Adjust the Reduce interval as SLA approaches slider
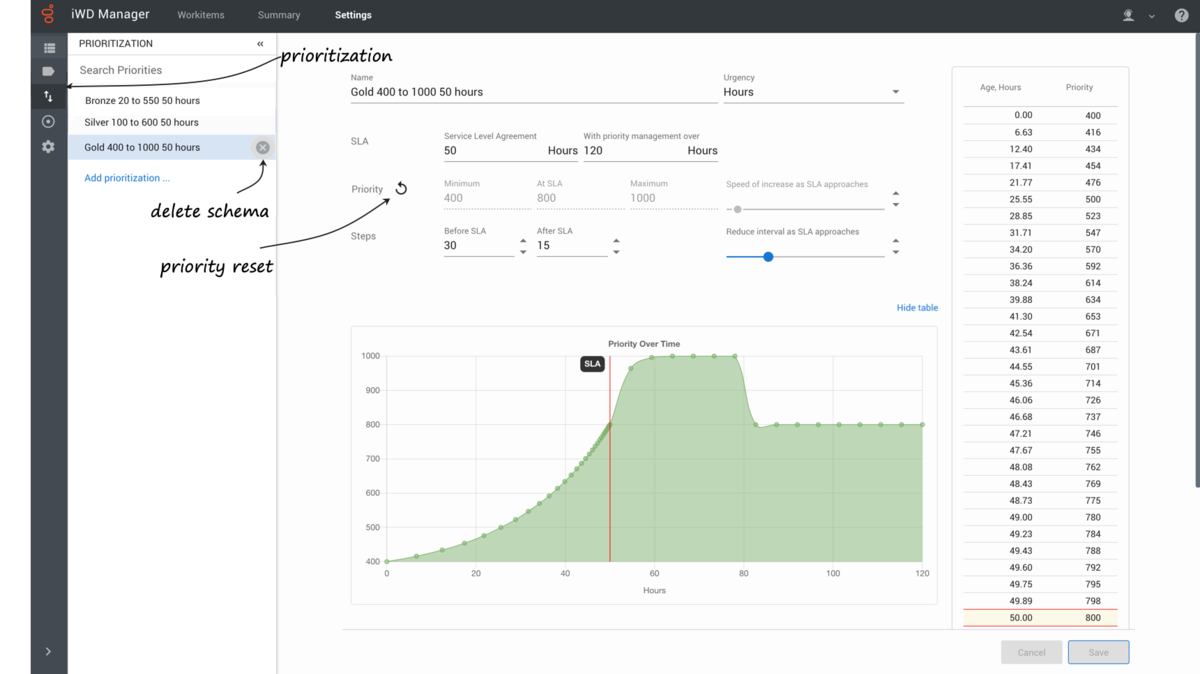Image resolution: width=1200 pixels, height=674 pixels. coord(768,257)
